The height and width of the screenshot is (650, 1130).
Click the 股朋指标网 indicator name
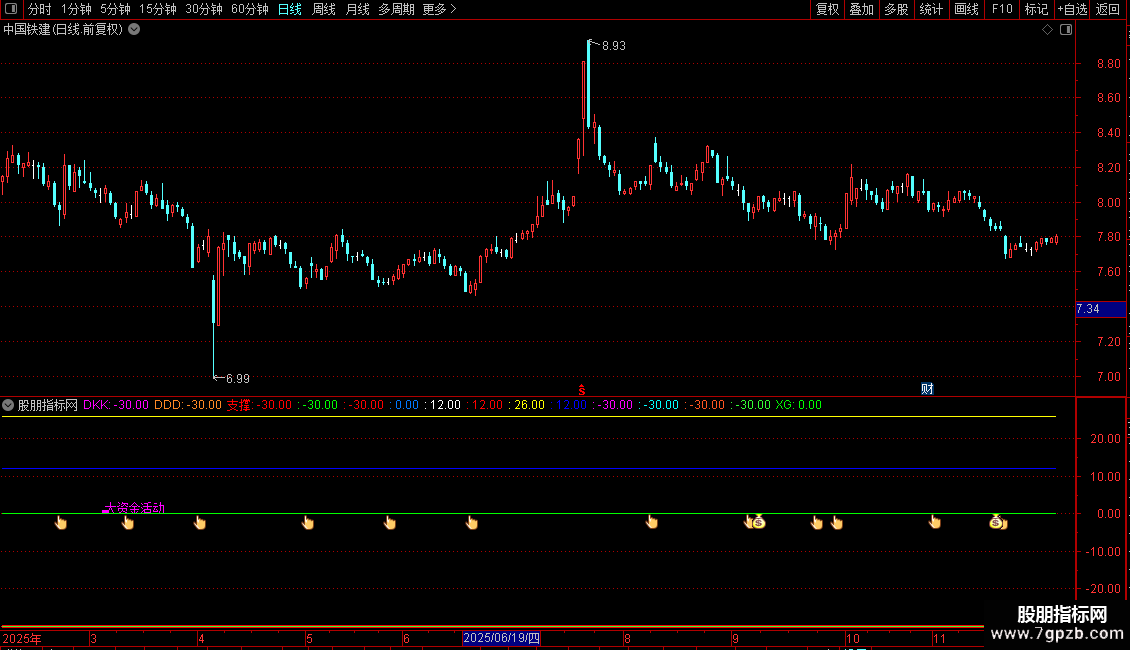[x=48, y=405]
